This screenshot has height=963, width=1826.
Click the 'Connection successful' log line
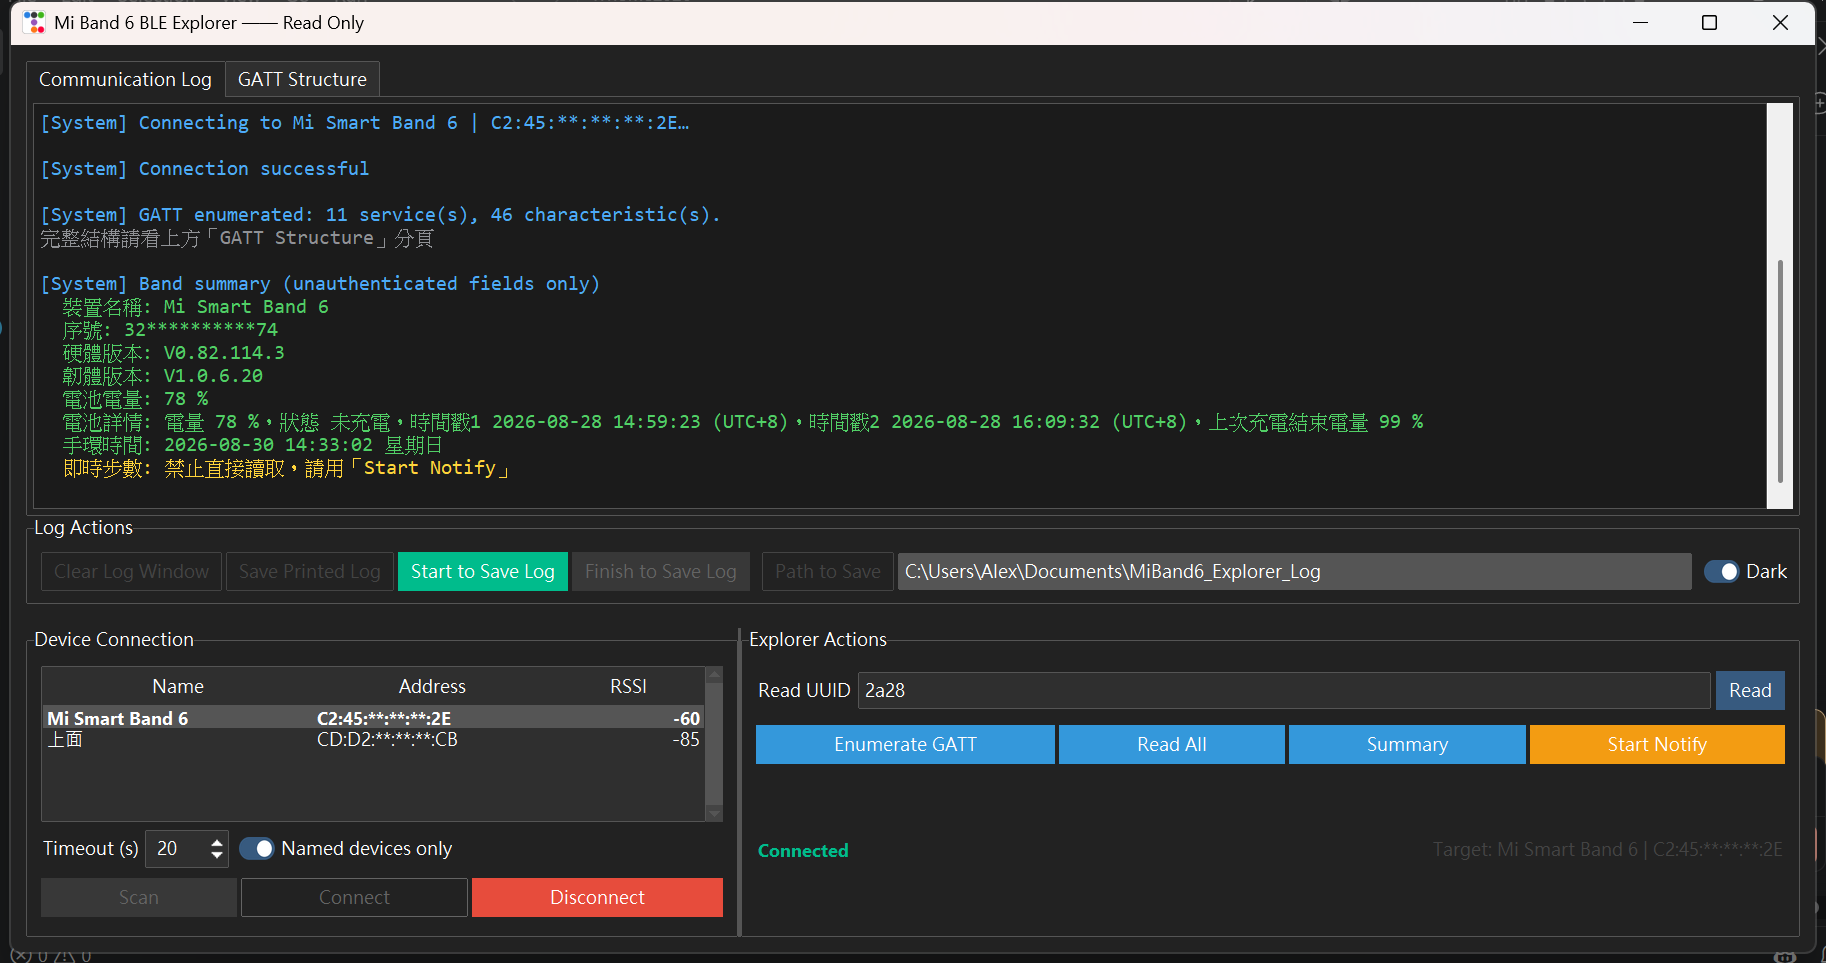205,169
